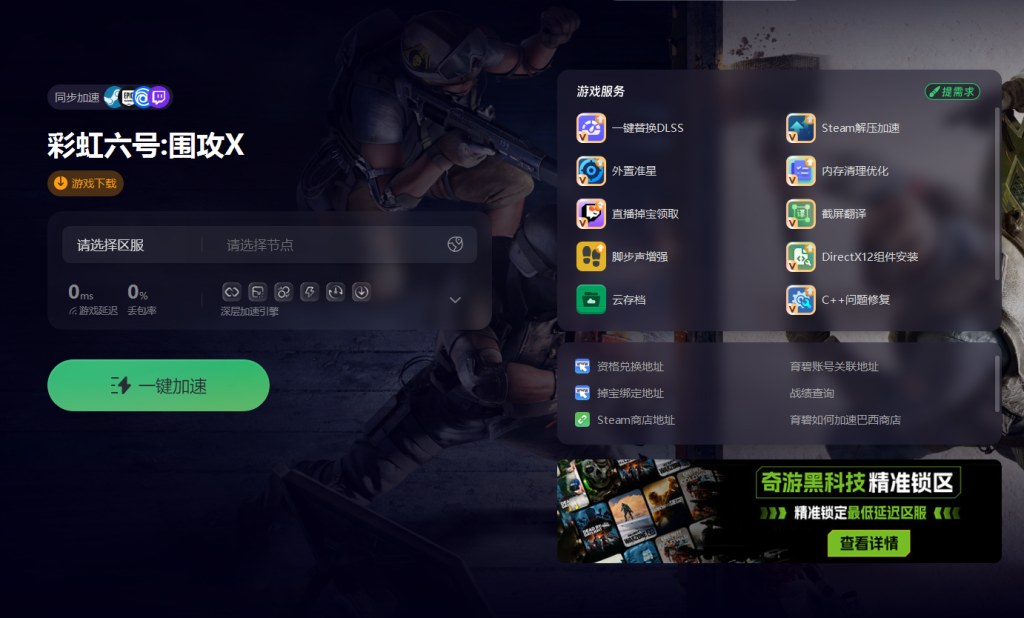Click the square panel engine icon
This screenshot has width=1024, height=618.
click(257, 291)
